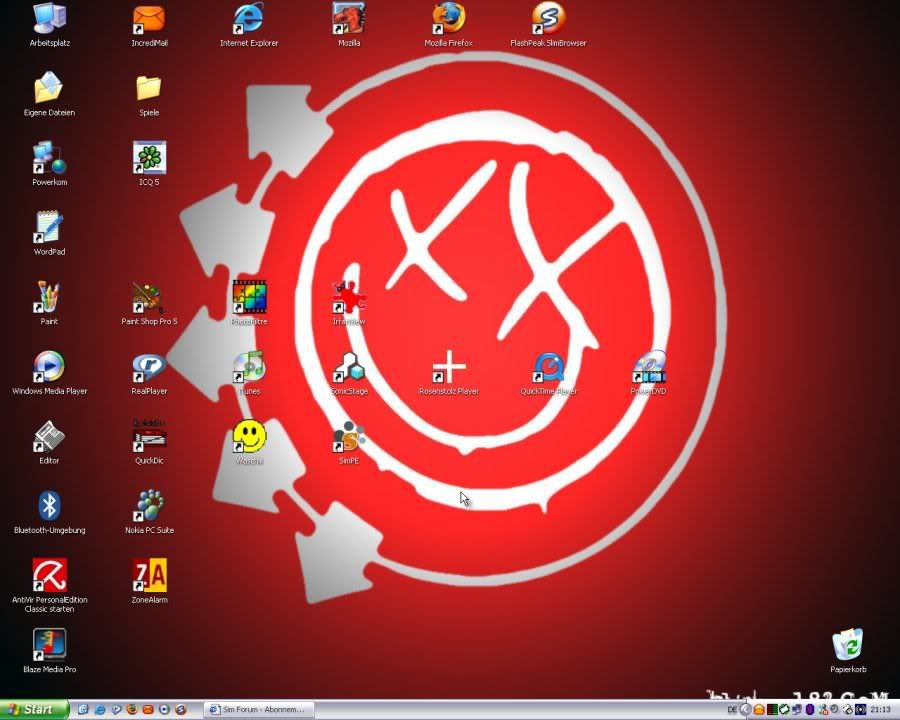The image size is (900, 720).
Task: Expand hidden system tray icons arrow
Action: [x=745, y=710]
